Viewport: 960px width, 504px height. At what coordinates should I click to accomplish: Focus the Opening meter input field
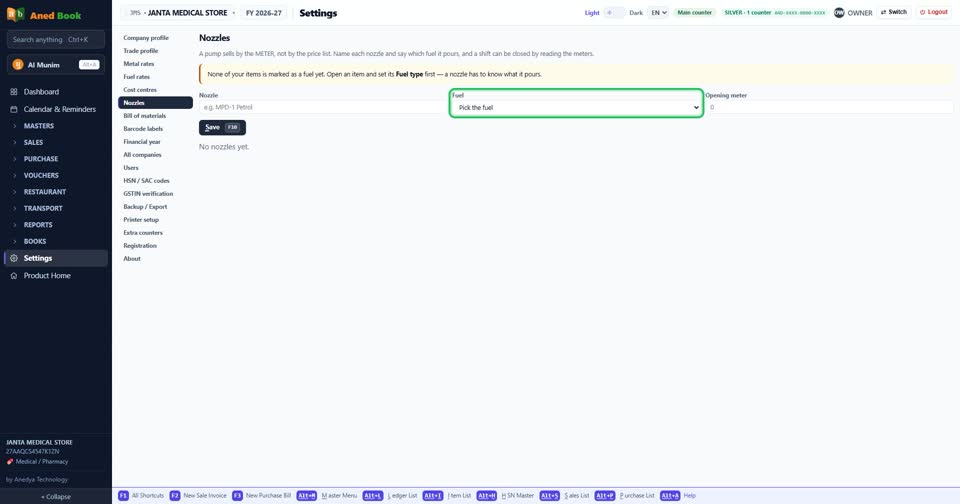tap(830, 107)
